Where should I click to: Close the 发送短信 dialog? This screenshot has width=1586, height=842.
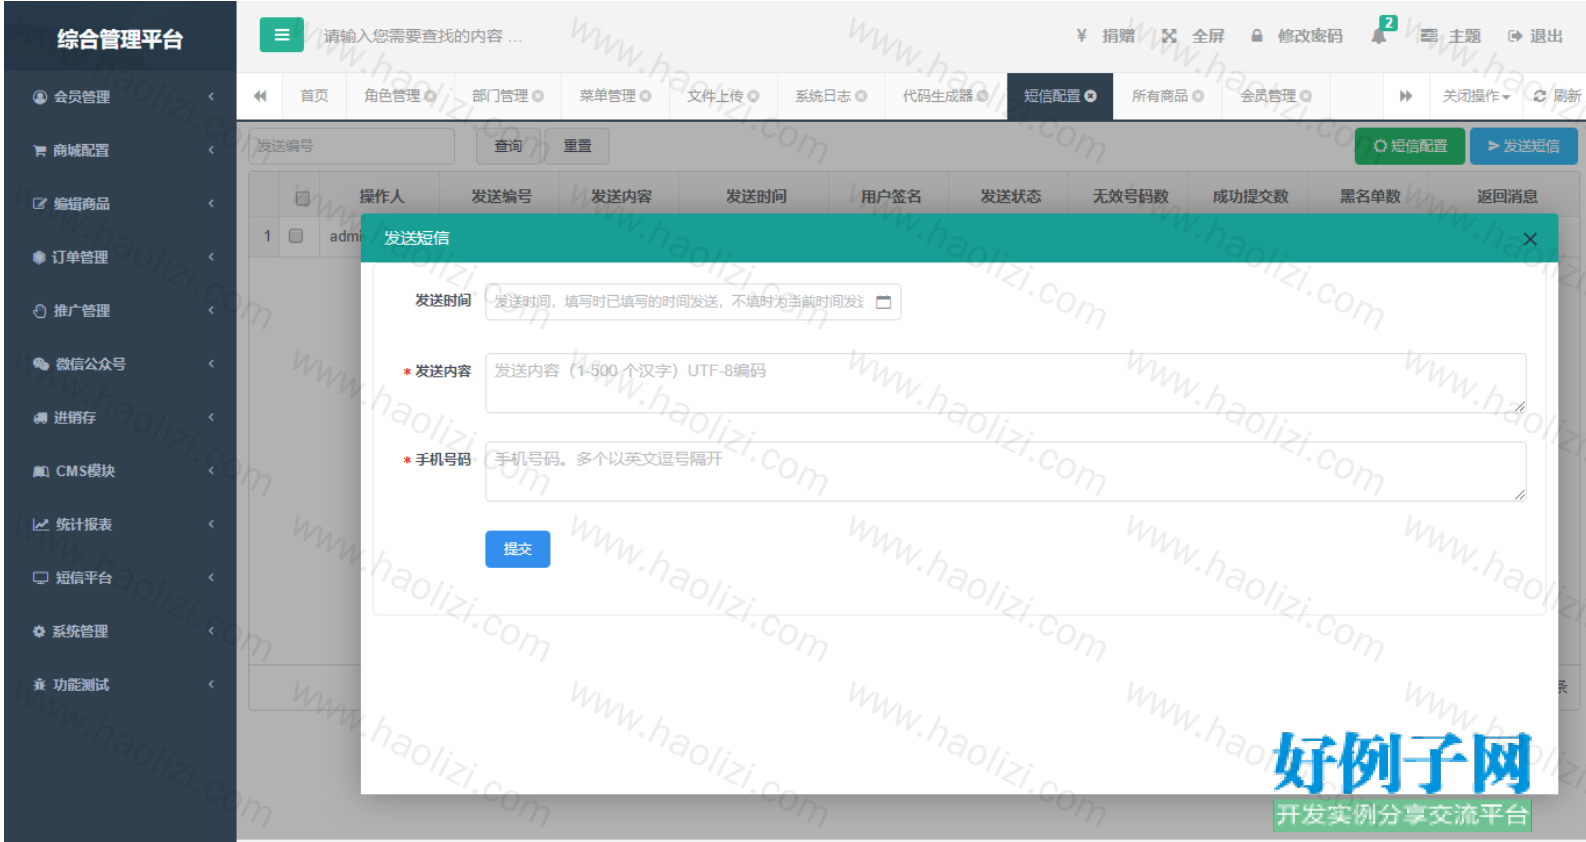[x=1530, y=239]
